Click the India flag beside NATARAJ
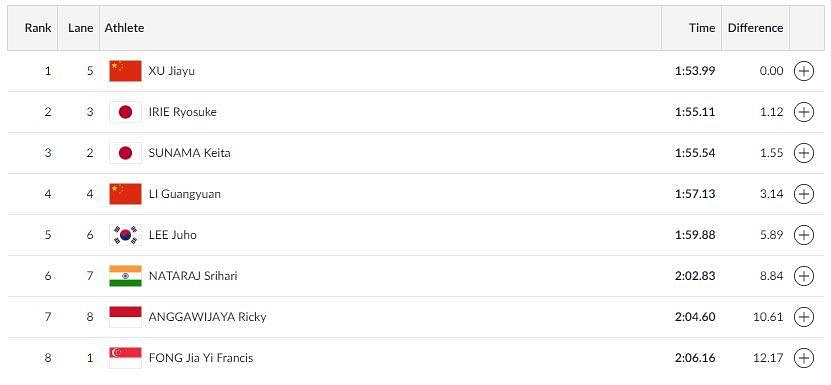 [x=126, y=276]
